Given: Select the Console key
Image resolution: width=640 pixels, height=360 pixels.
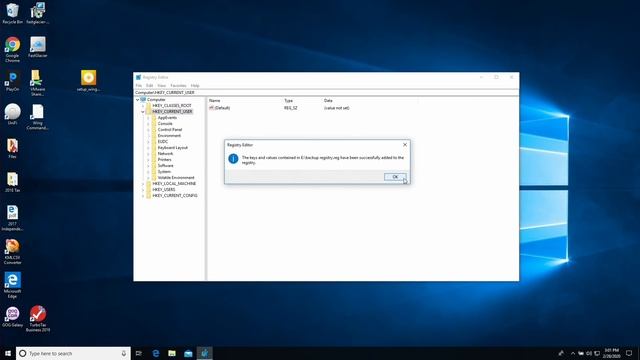Looking at the screenshot, I should [165, 124].
